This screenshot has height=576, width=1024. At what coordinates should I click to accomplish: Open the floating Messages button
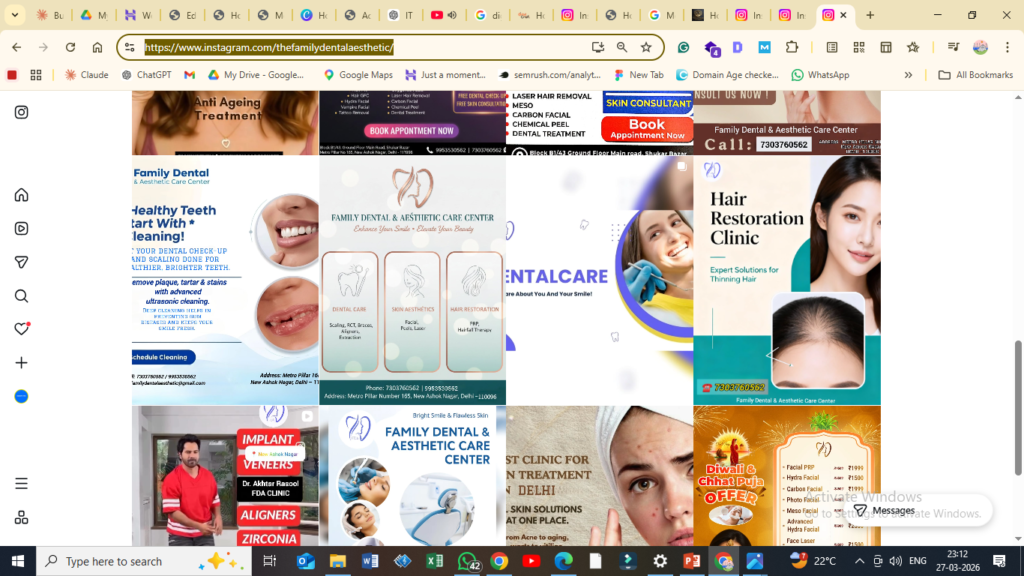click(882, 510)
